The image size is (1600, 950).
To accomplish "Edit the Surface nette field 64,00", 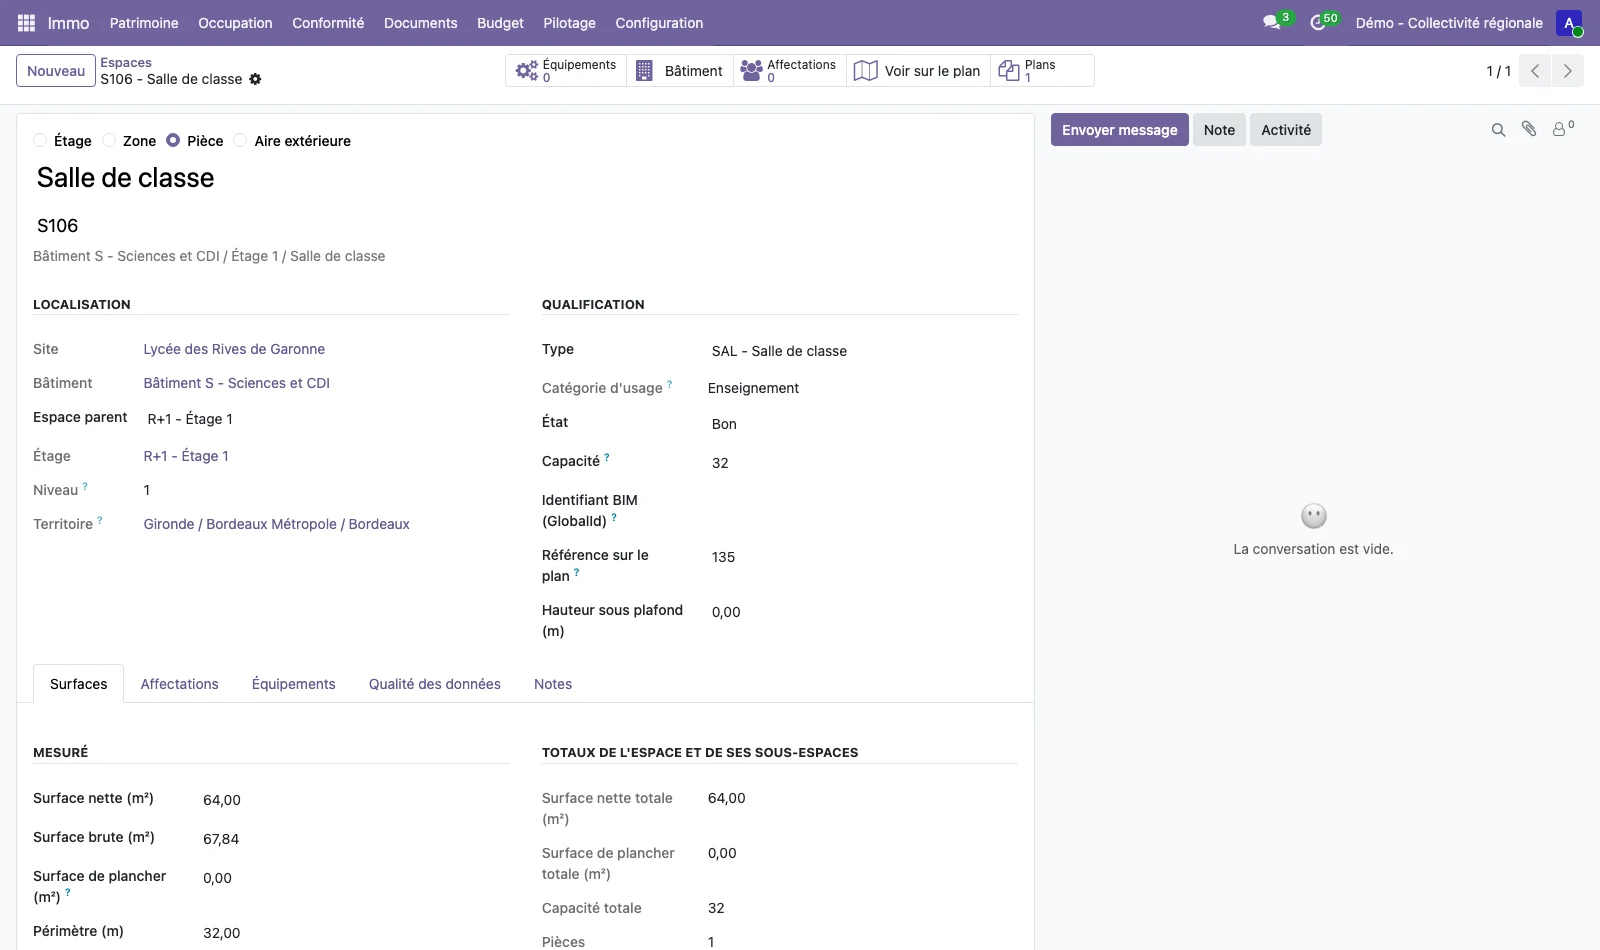I will tap(354, 800).
